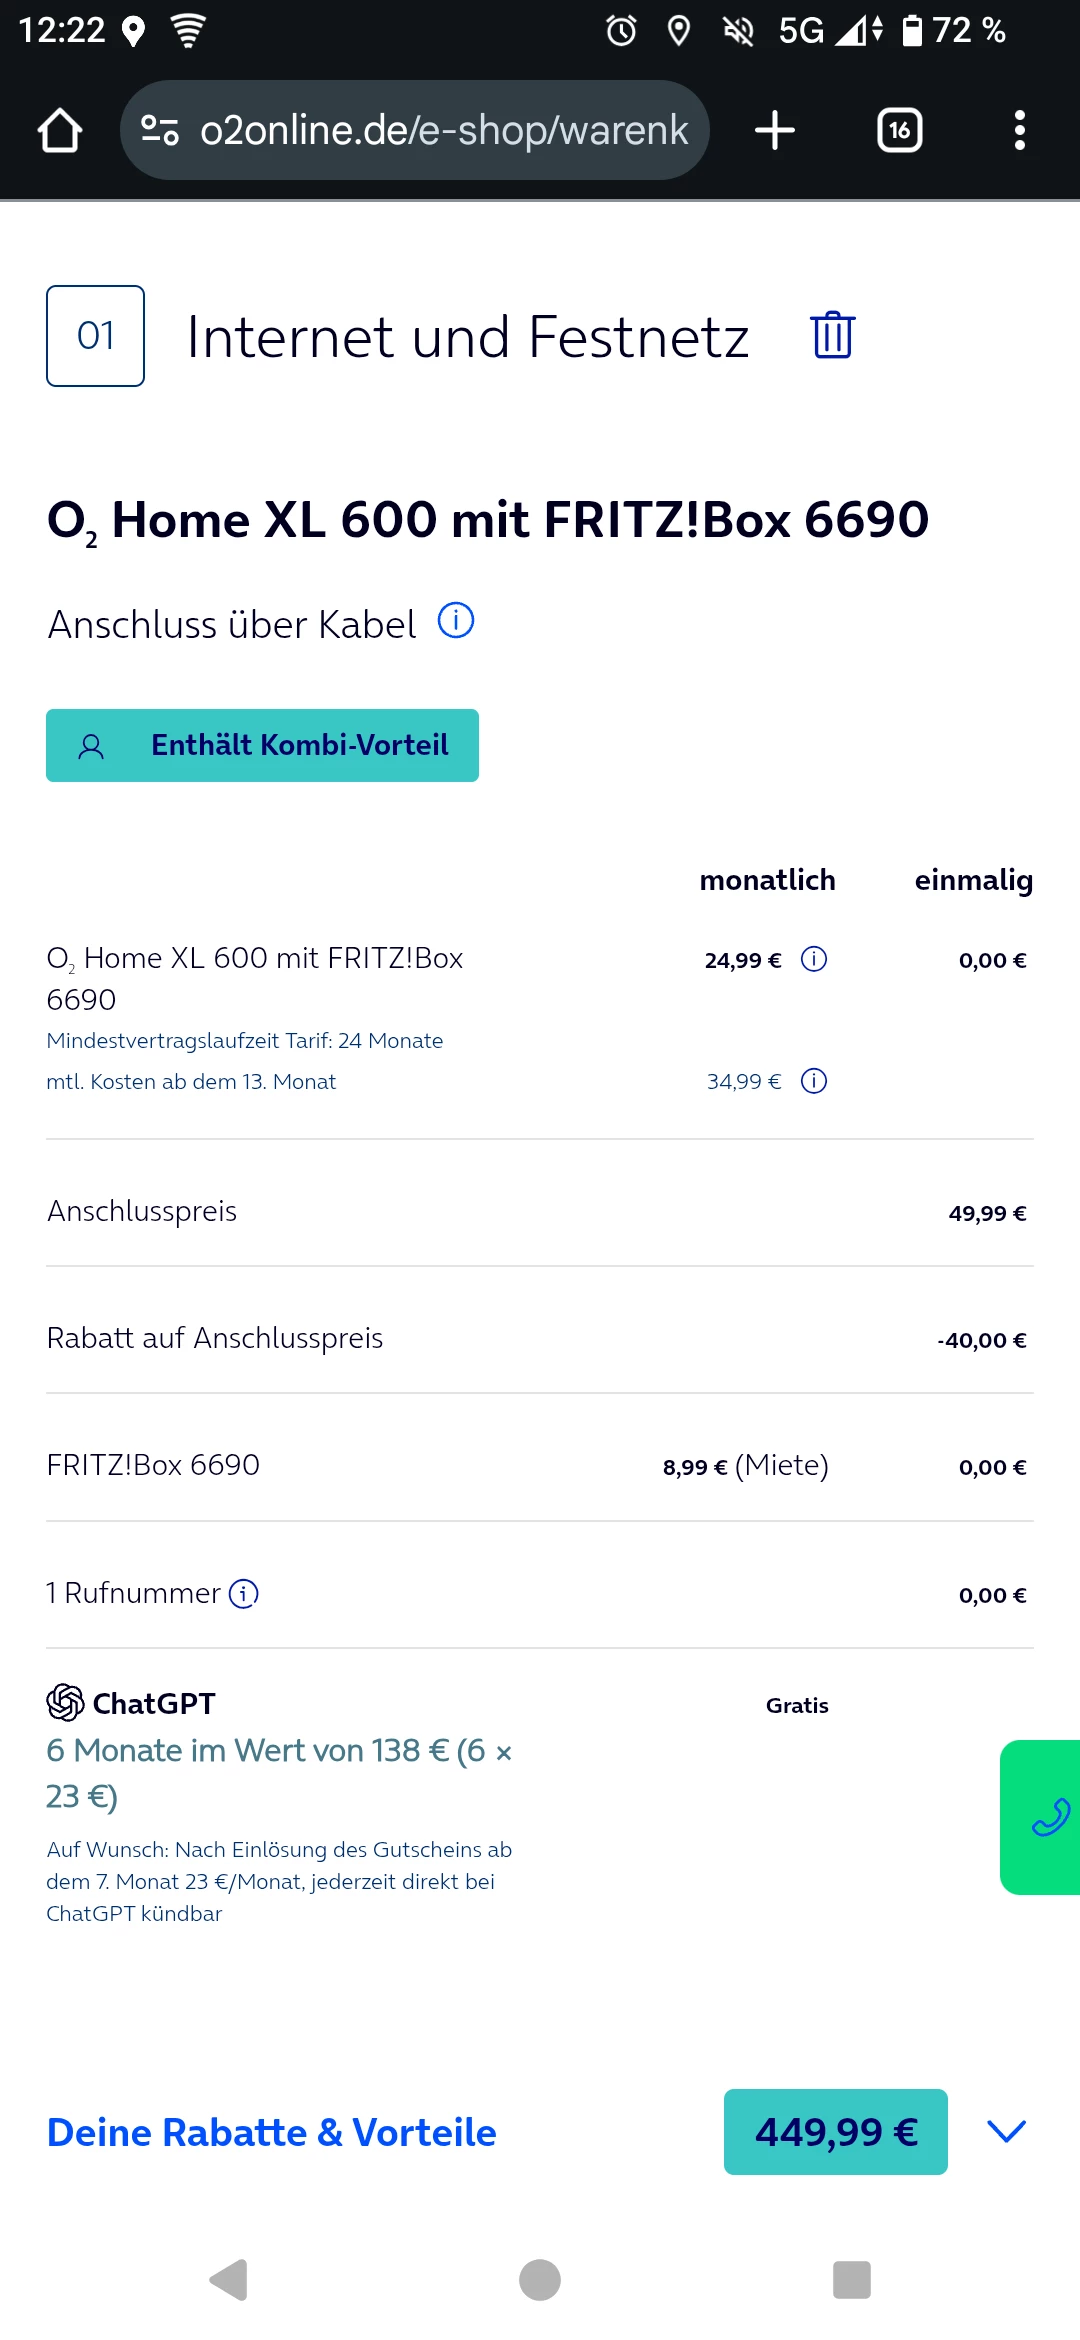This screenshot has height=2340, width=1080.
Task: Open info icon next to Anschluss über Kabel
Action: pos(456,621)
